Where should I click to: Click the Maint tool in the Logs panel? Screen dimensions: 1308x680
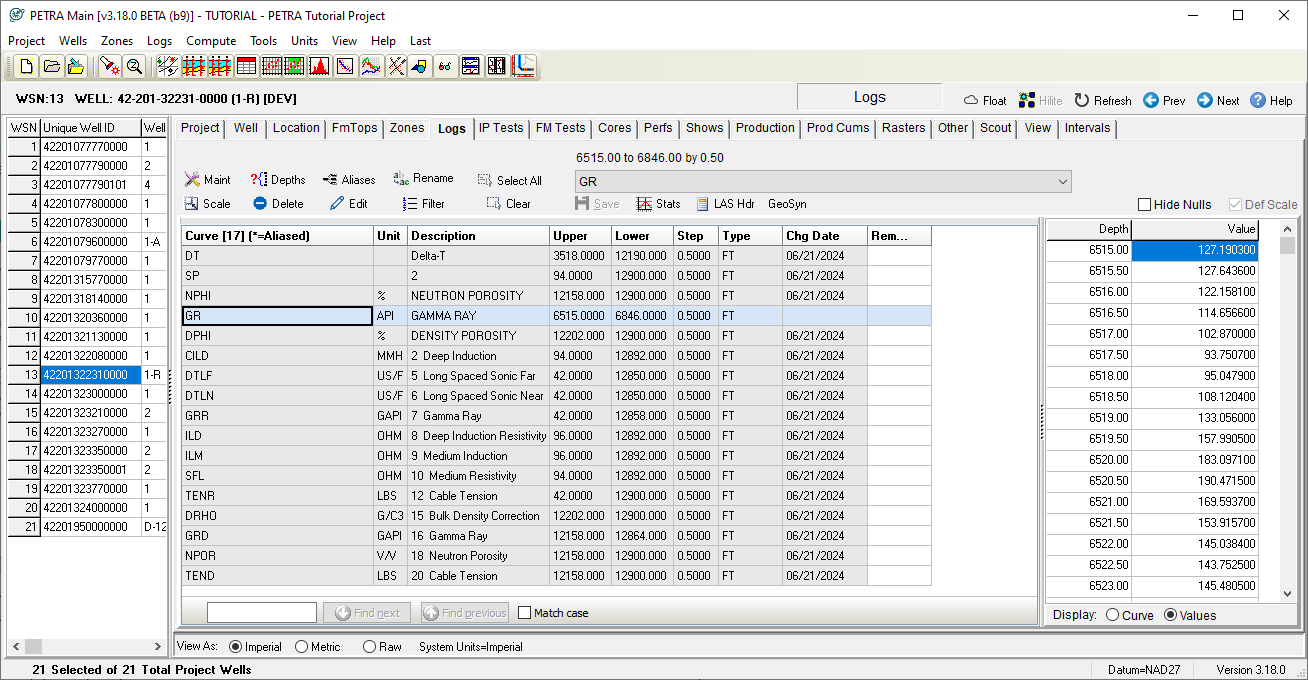coord(208,179)
